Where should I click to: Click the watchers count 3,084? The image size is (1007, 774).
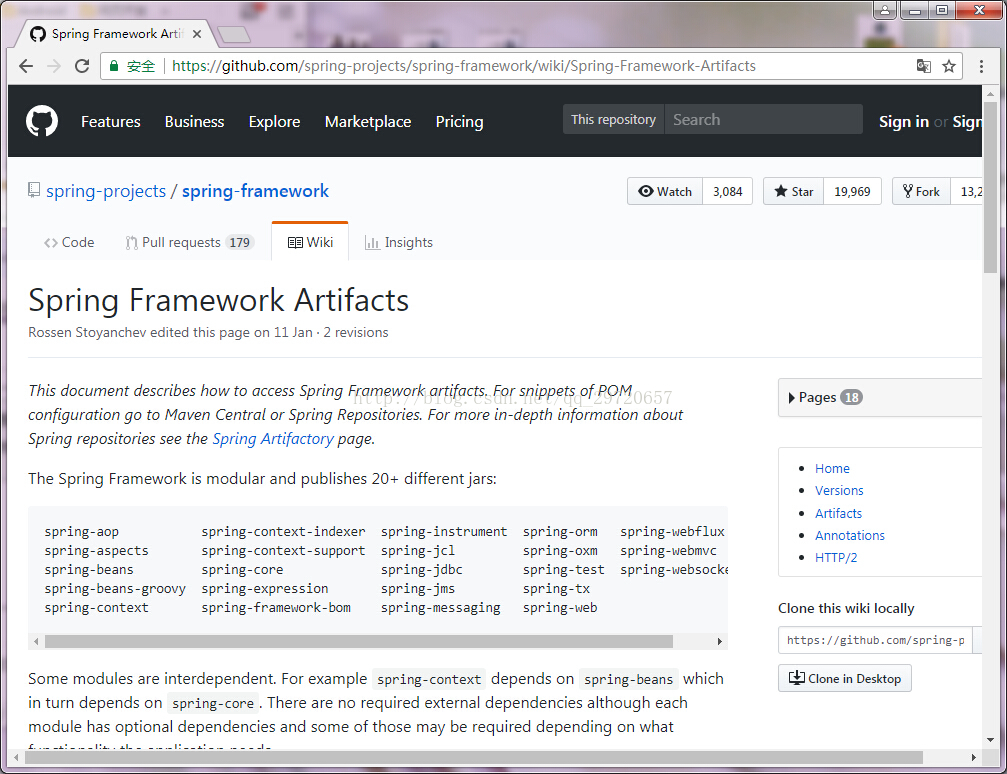(728, 191)
